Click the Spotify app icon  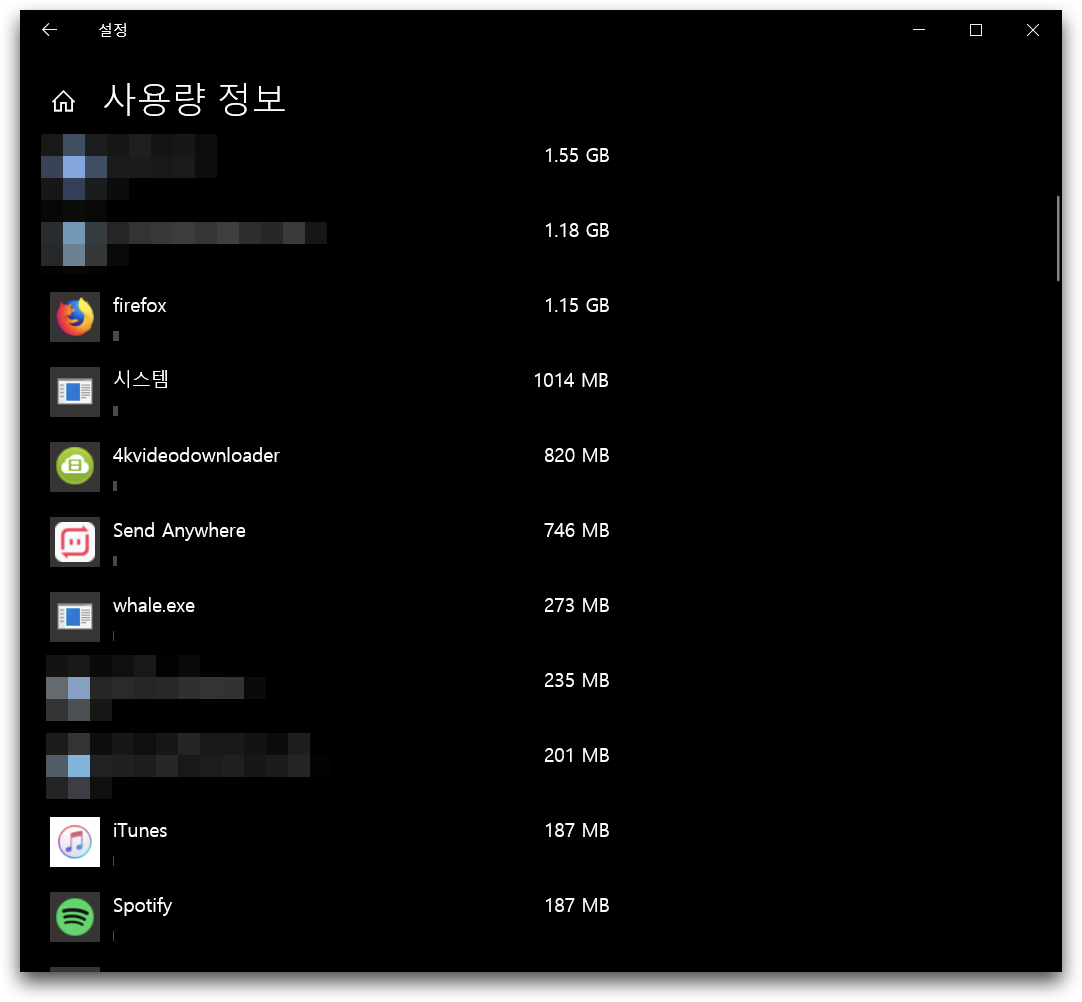coord(75,917)
